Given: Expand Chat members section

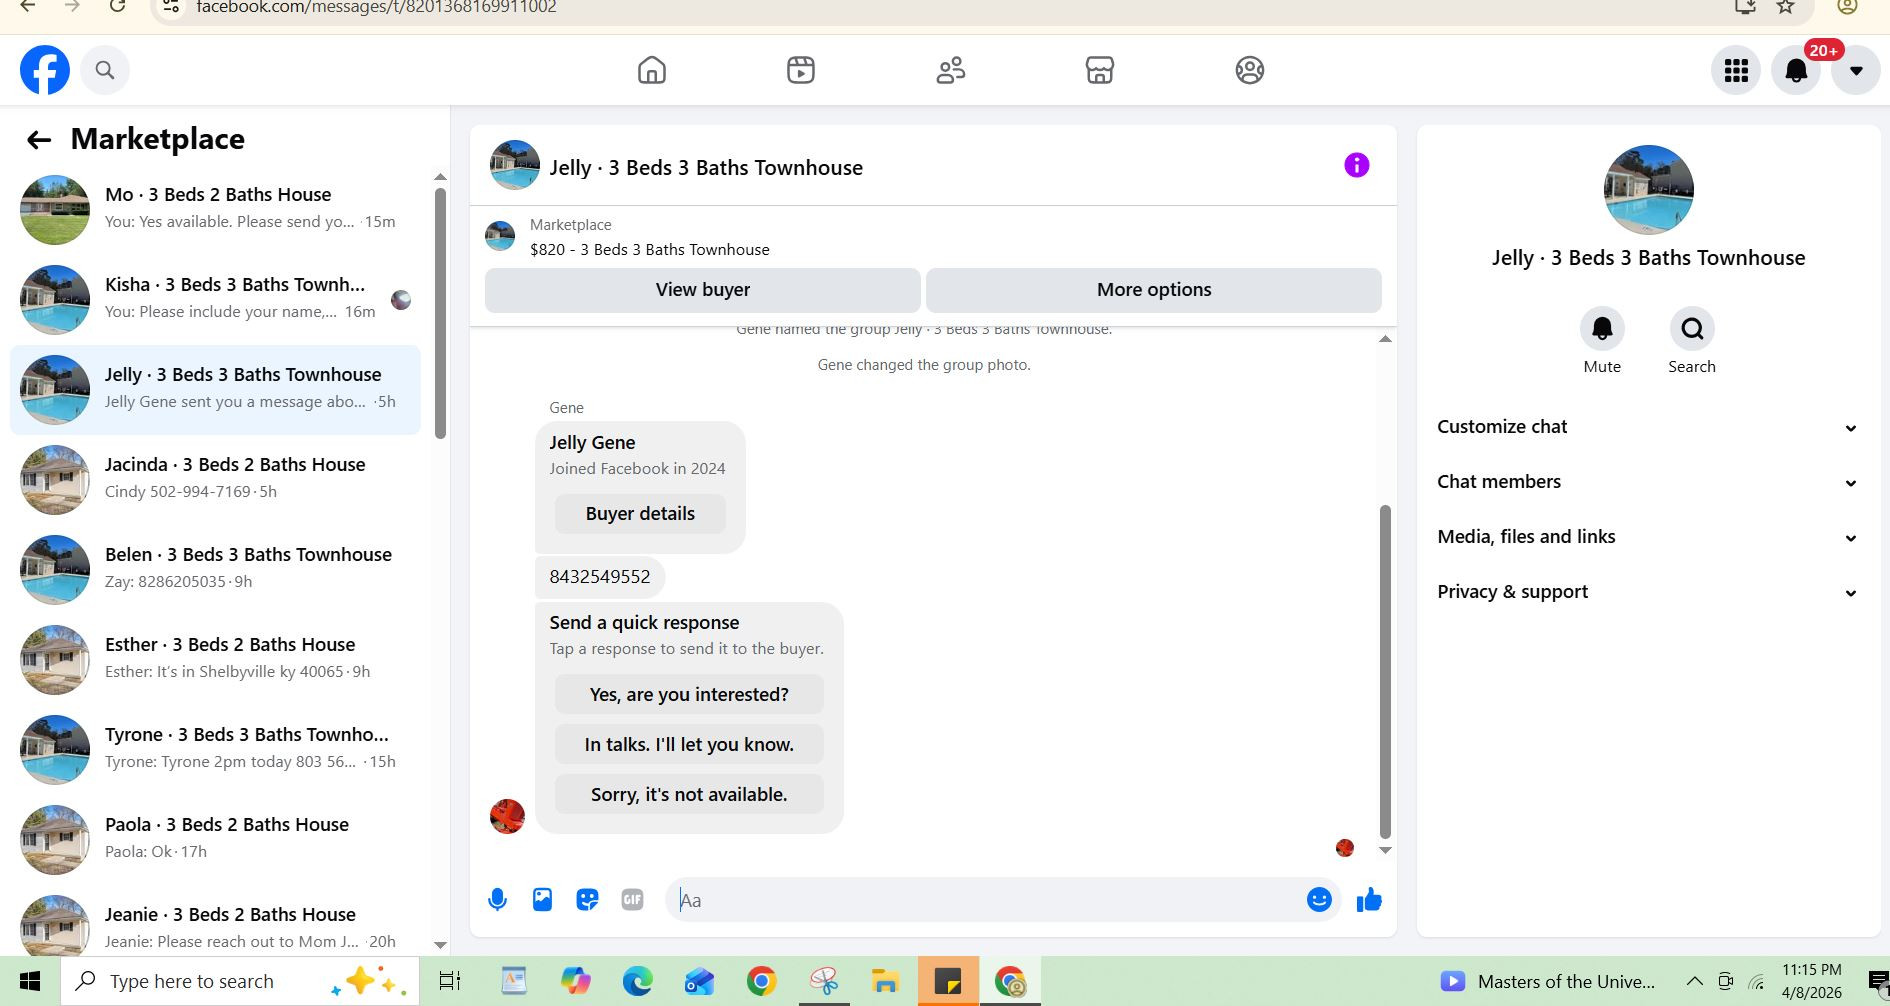Looking at the screenshot, I should point(1648,482).
